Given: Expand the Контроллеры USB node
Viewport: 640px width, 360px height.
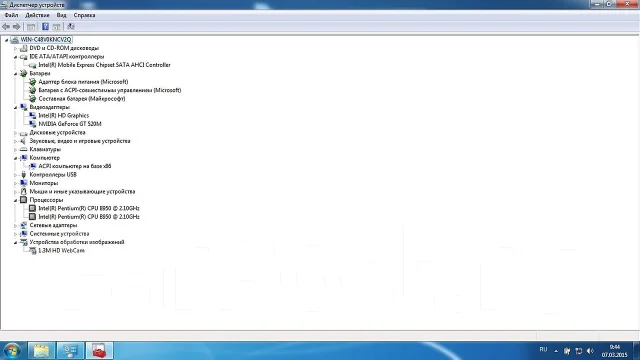Looking at the screenshot, I should [16, 175].
